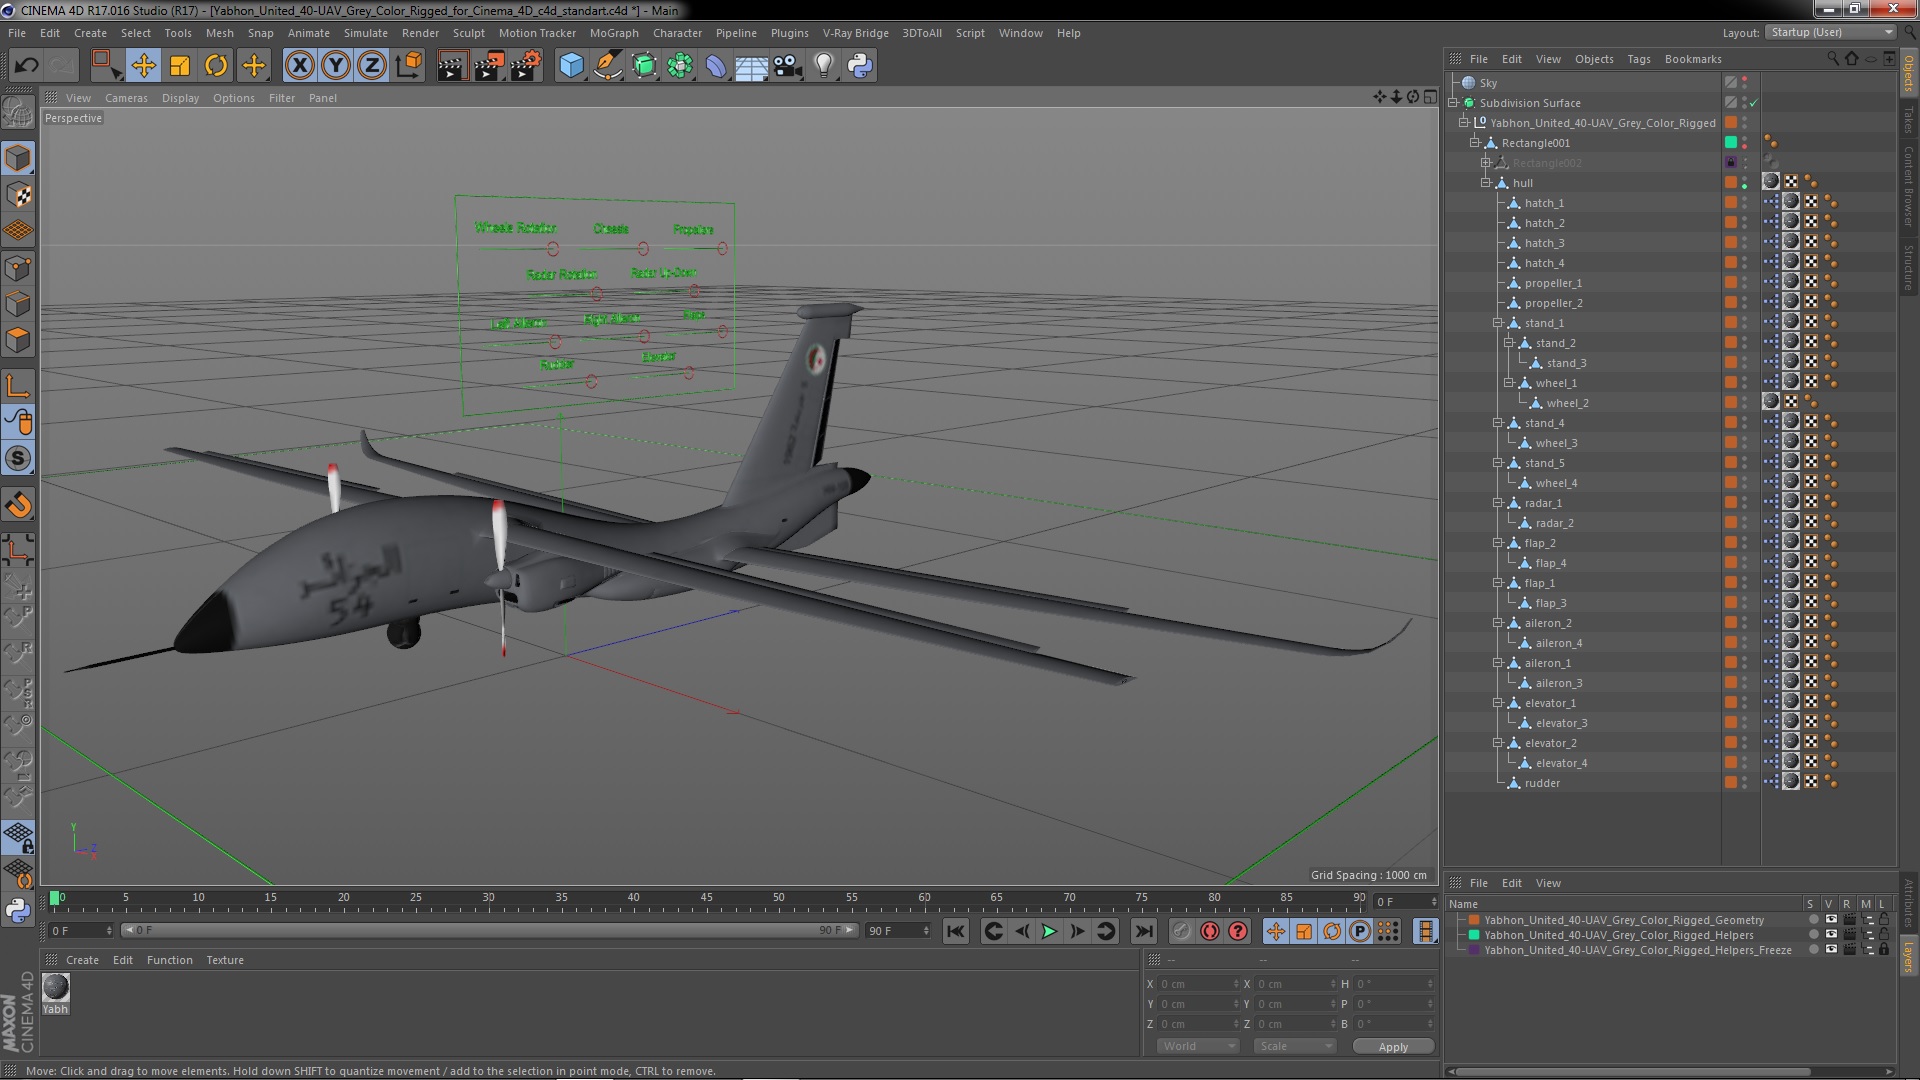Toggle solo for Rigged_Helpers layer

(x=1813, y=935)
